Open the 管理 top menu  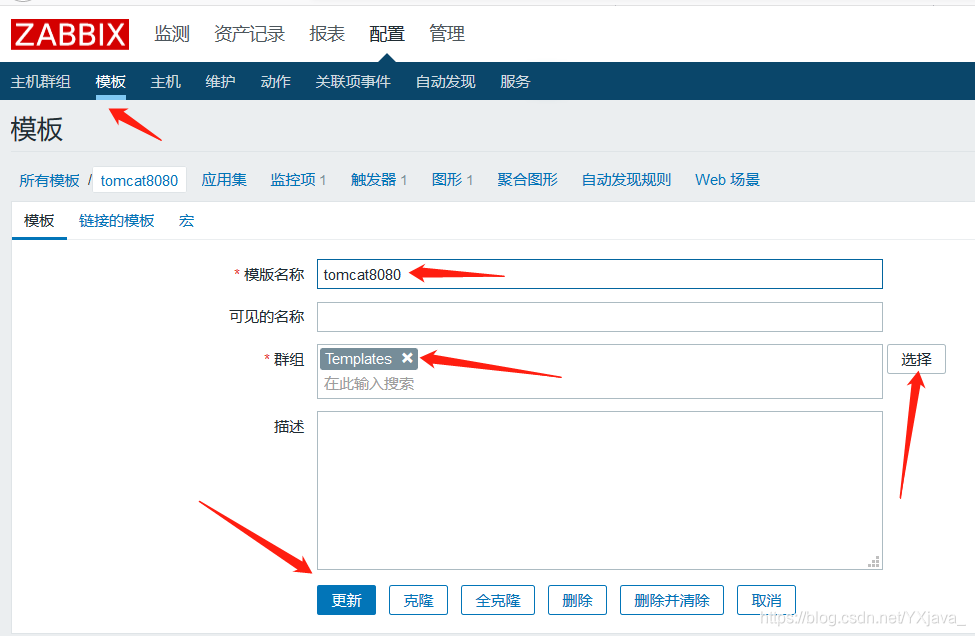(x=446, y=34)
